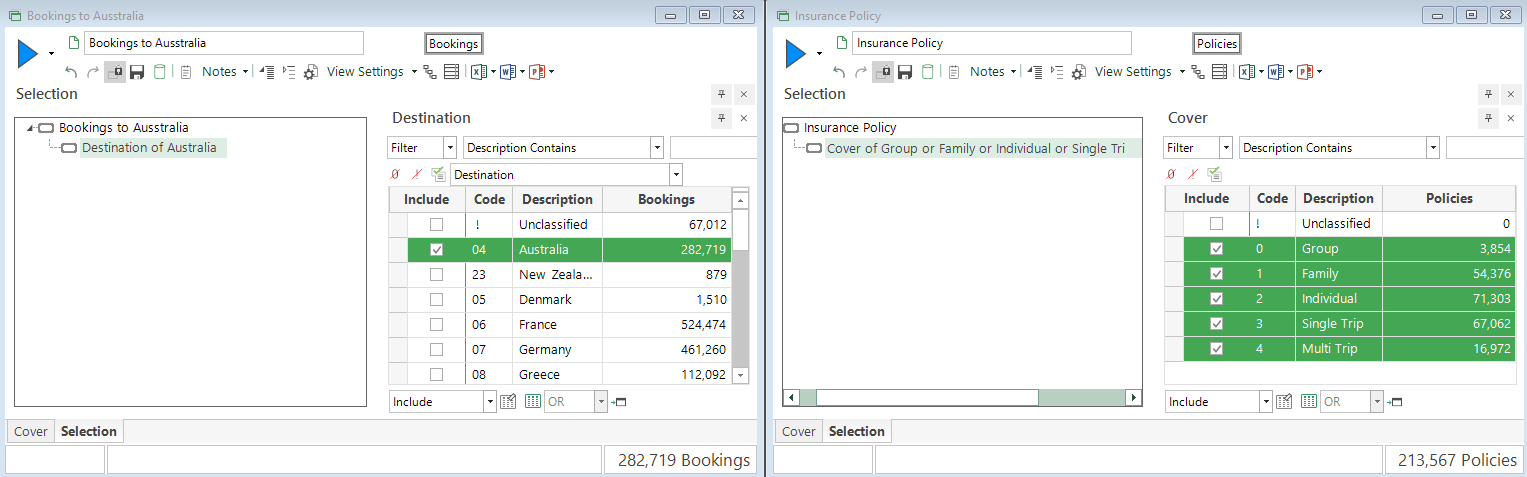Tick the New Zealand row checkbox
The image size is (1527, 477).
point(436,275)
